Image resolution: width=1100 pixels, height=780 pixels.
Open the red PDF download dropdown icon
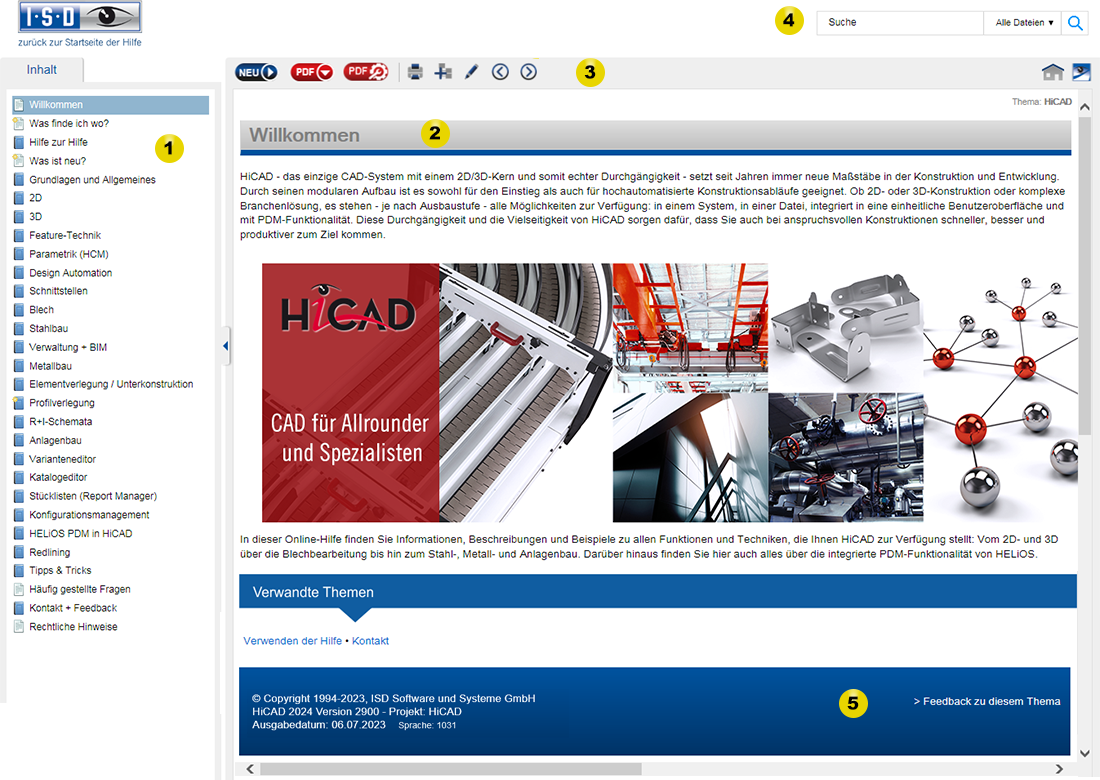click(x=311, y=72)
